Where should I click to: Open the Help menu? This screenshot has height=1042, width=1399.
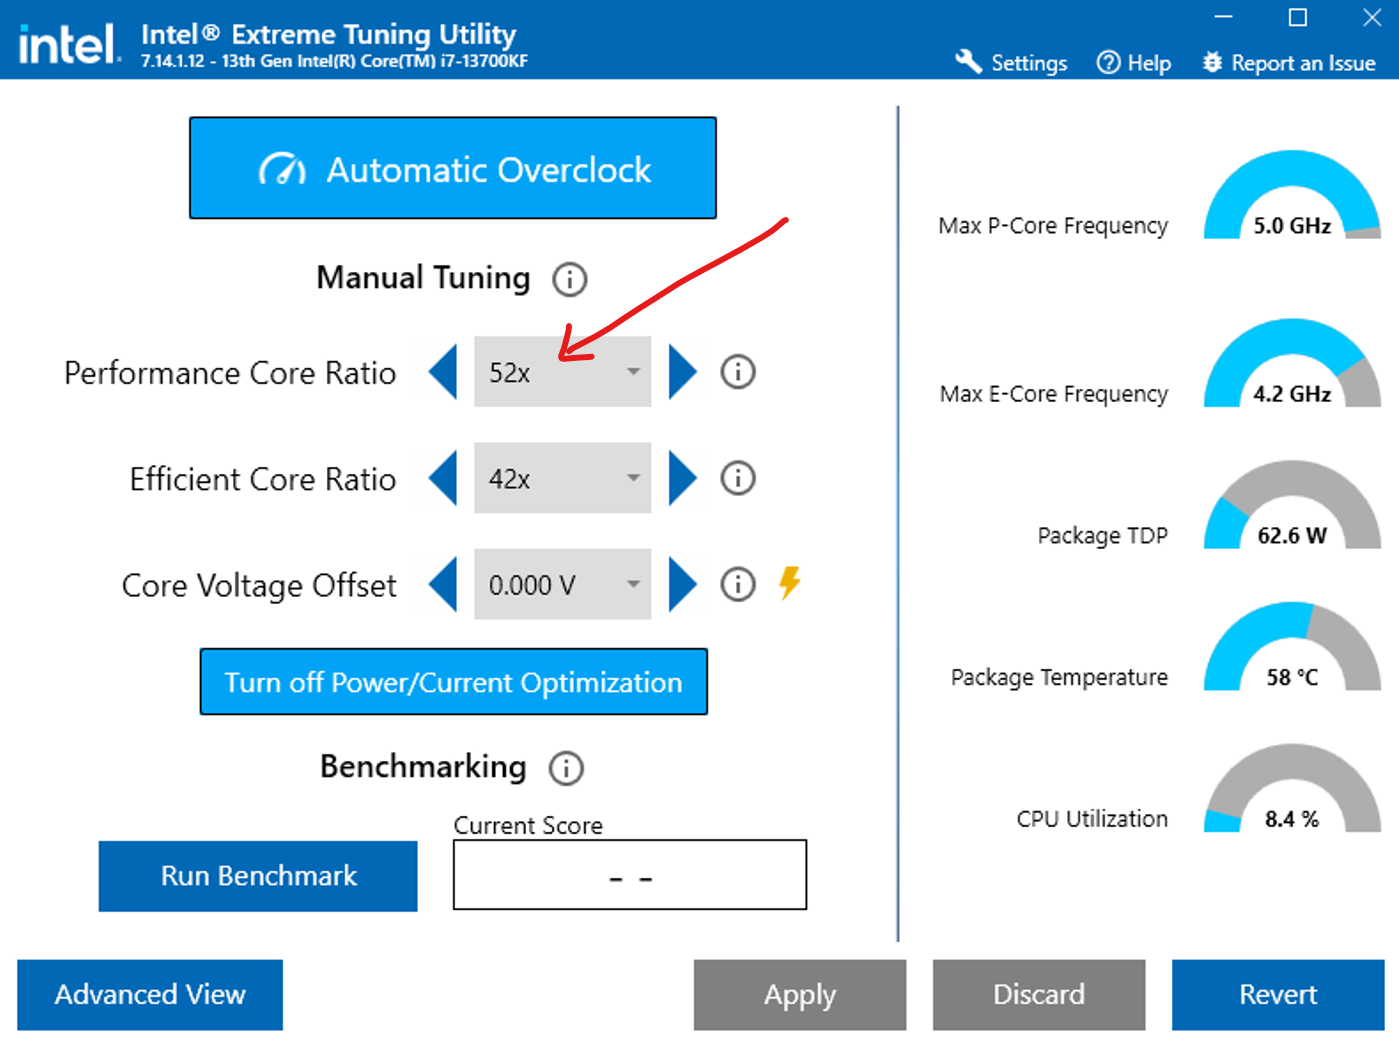click(1134, 62)
